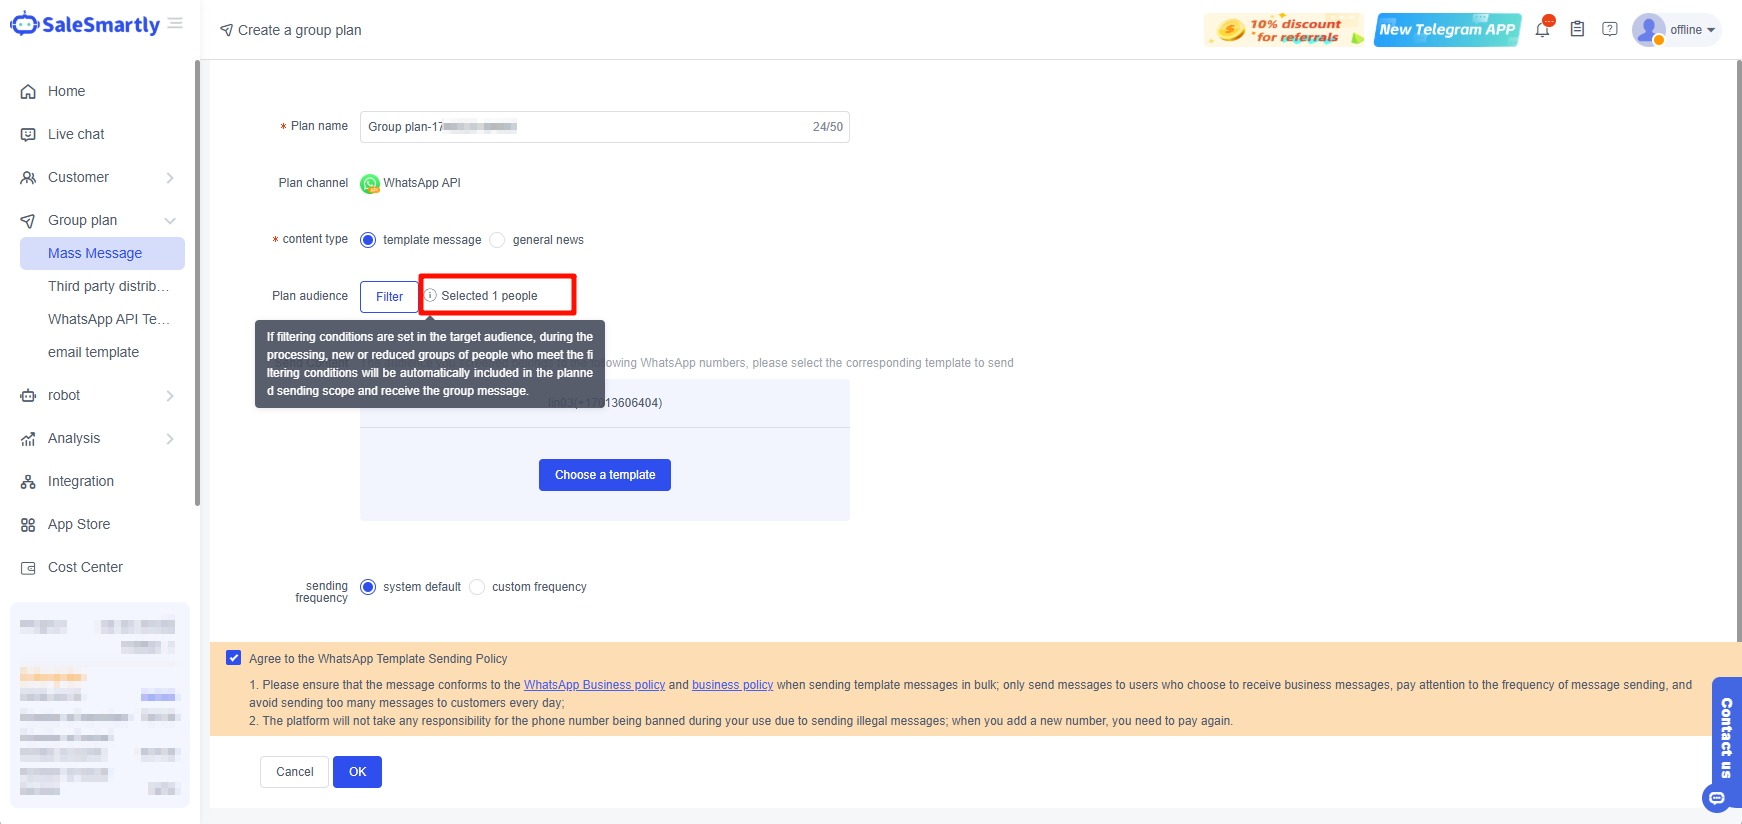The width and height of the screenshot is (1742, 824).
Task: Click the SaleSmartly logo
Action: pyautogui.click(x=86, y=25)
